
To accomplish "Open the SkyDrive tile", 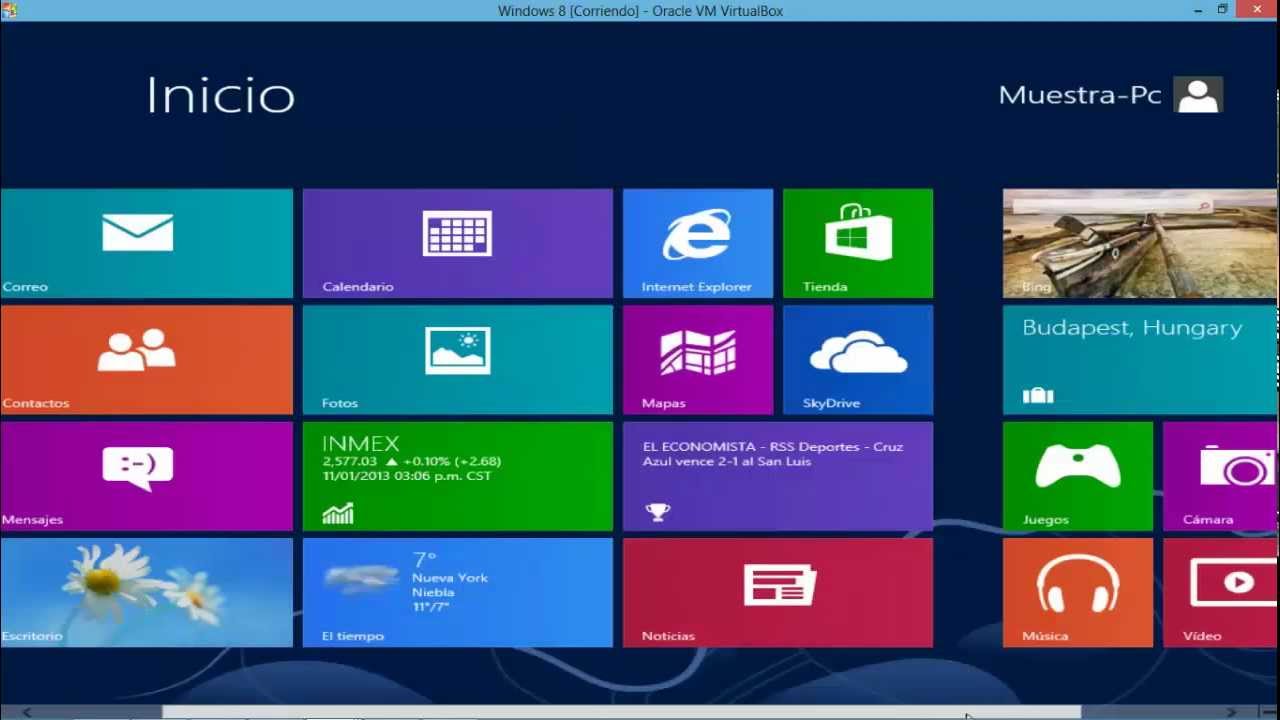I will [858, 360].
